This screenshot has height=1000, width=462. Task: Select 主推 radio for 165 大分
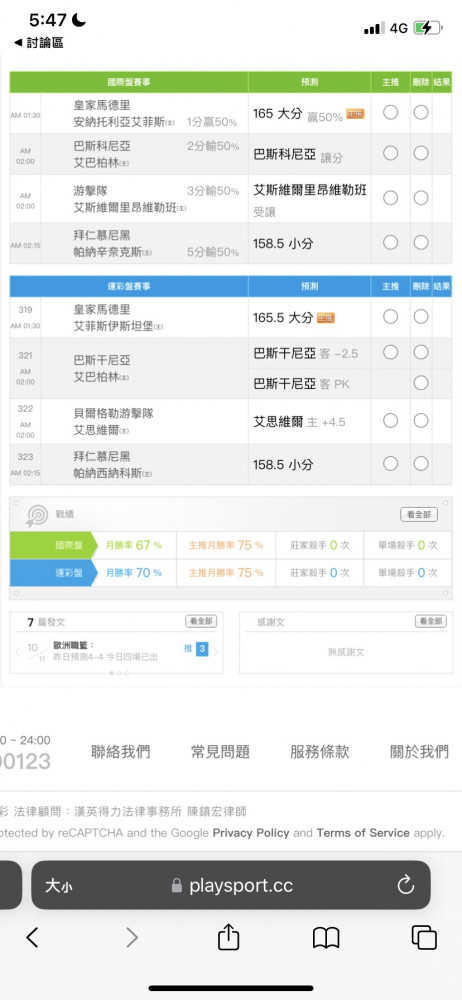pyautogui.click(x=391, y=113)
